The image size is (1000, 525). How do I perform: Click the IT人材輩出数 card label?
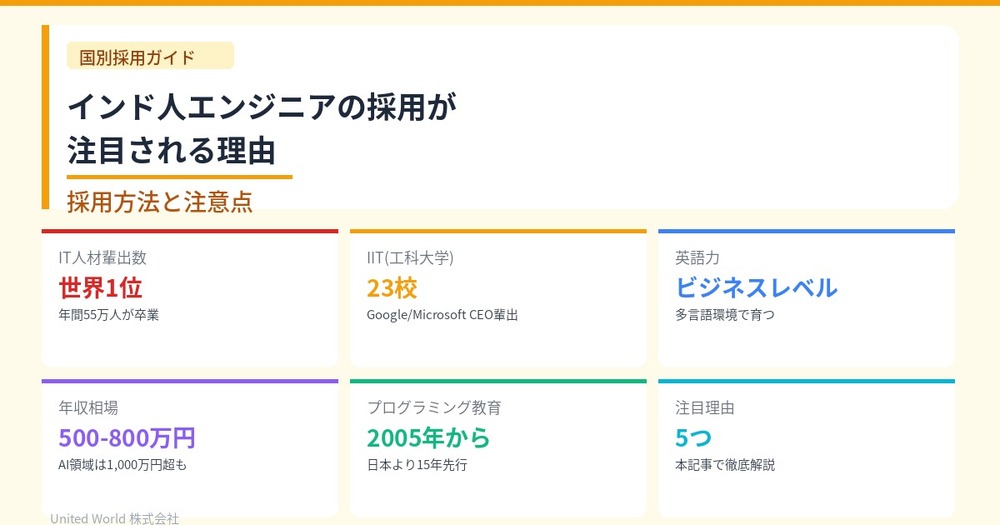103,258
